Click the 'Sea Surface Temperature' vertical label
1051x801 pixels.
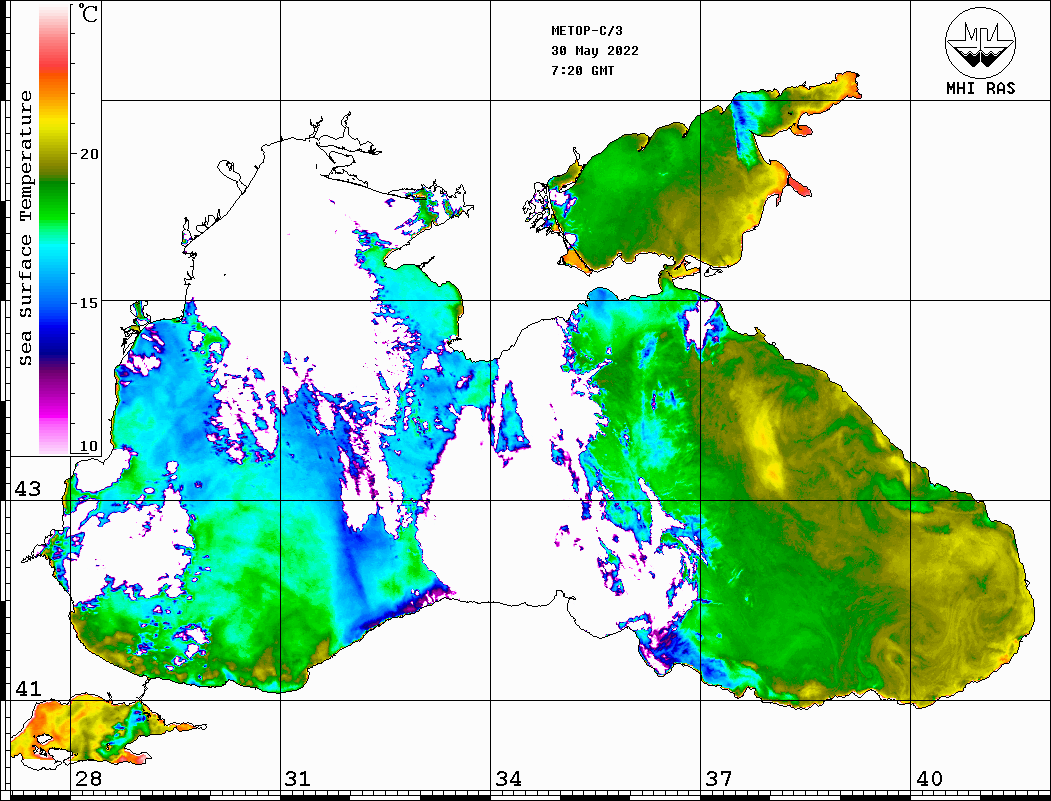26,229
